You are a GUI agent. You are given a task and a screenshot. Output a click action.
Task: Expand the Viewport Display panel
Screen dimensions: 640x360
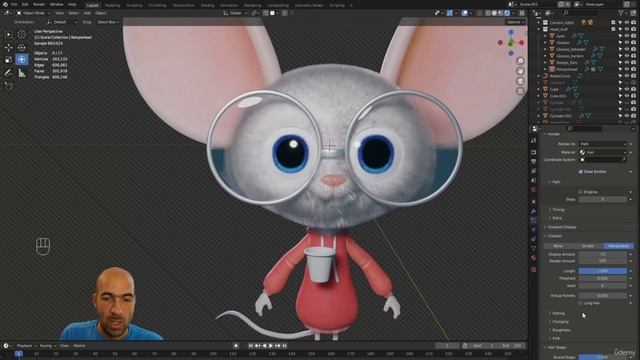[562, 227]
